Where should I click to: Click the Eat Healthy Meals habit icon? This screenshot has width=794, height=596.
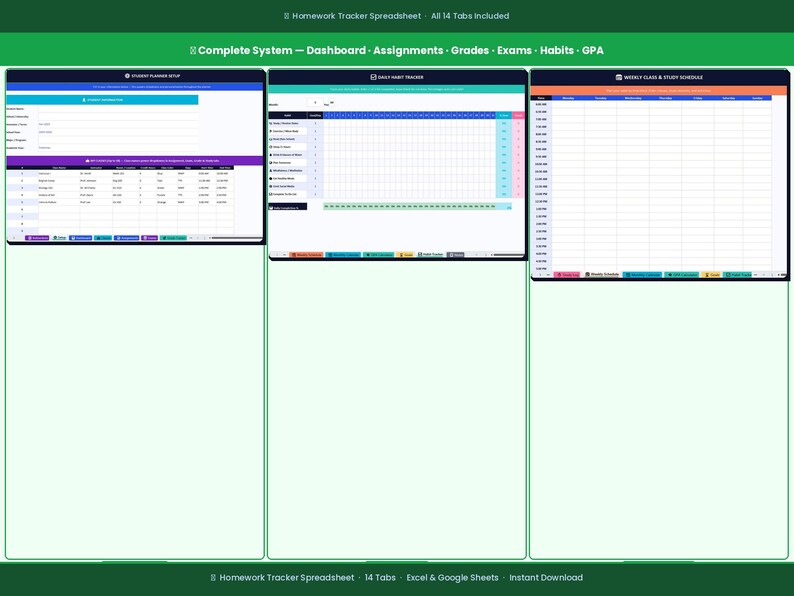tap(270, 178)
